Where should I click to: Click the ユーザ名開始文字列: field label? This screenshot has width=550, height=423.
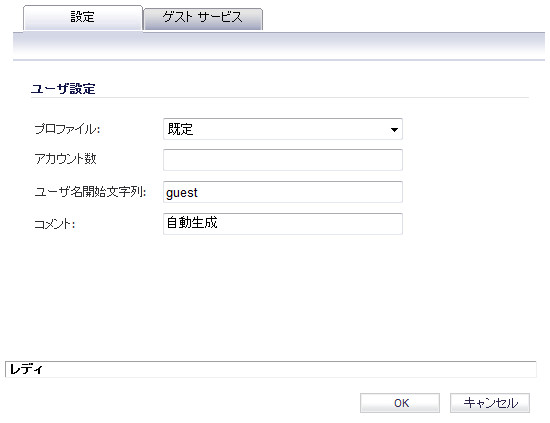pos(90,192)
